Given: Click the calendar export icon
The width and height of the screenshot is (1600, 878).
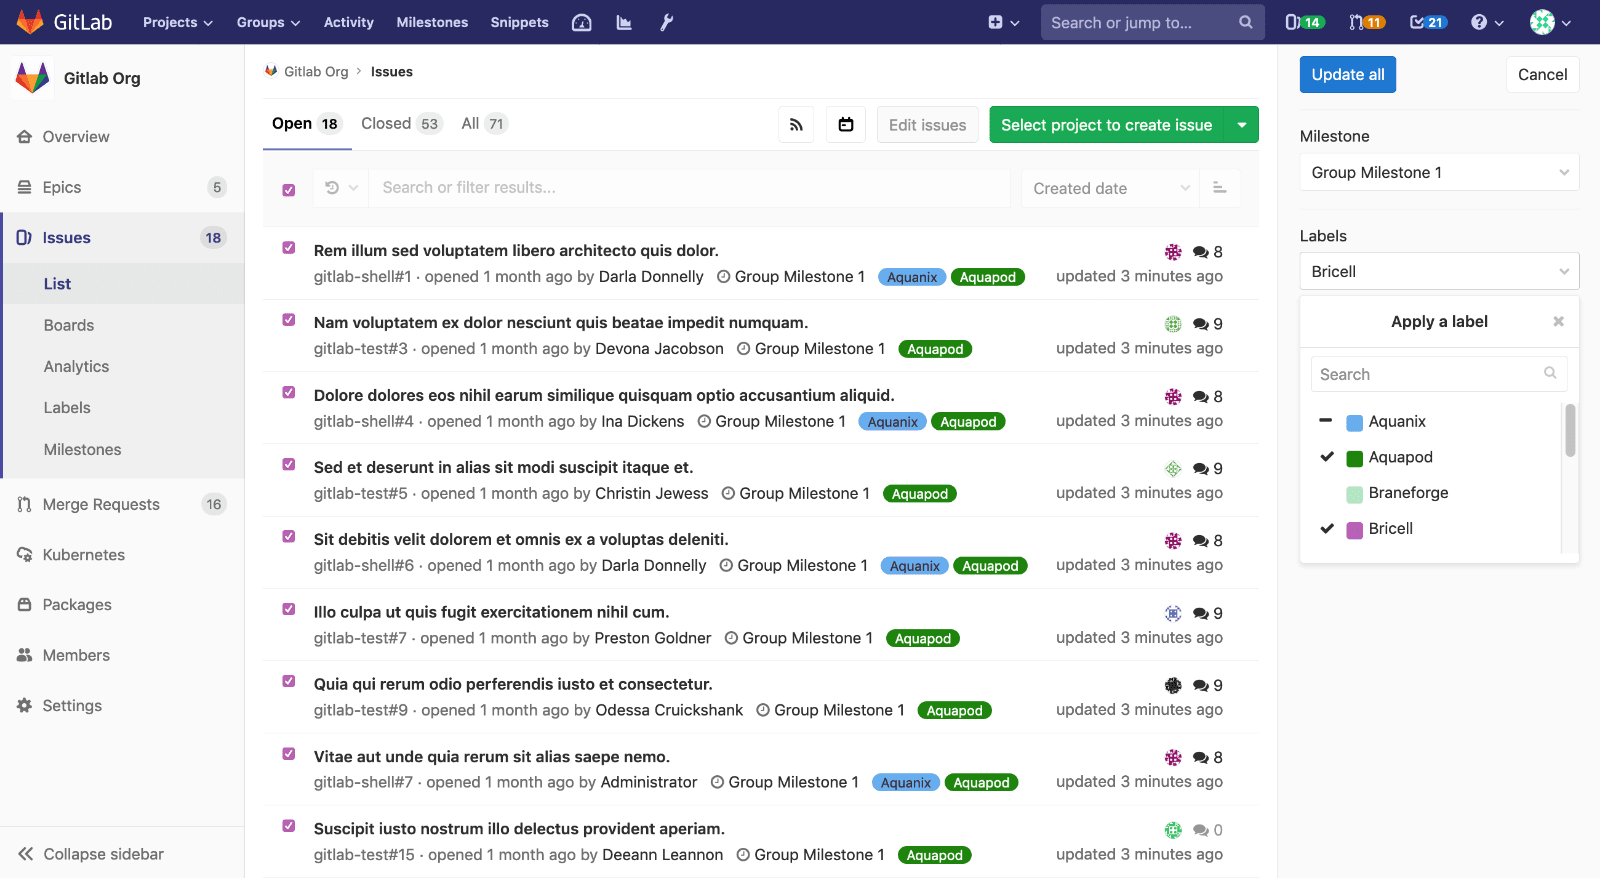Looking at the screenshot, I should click(846, 125).
